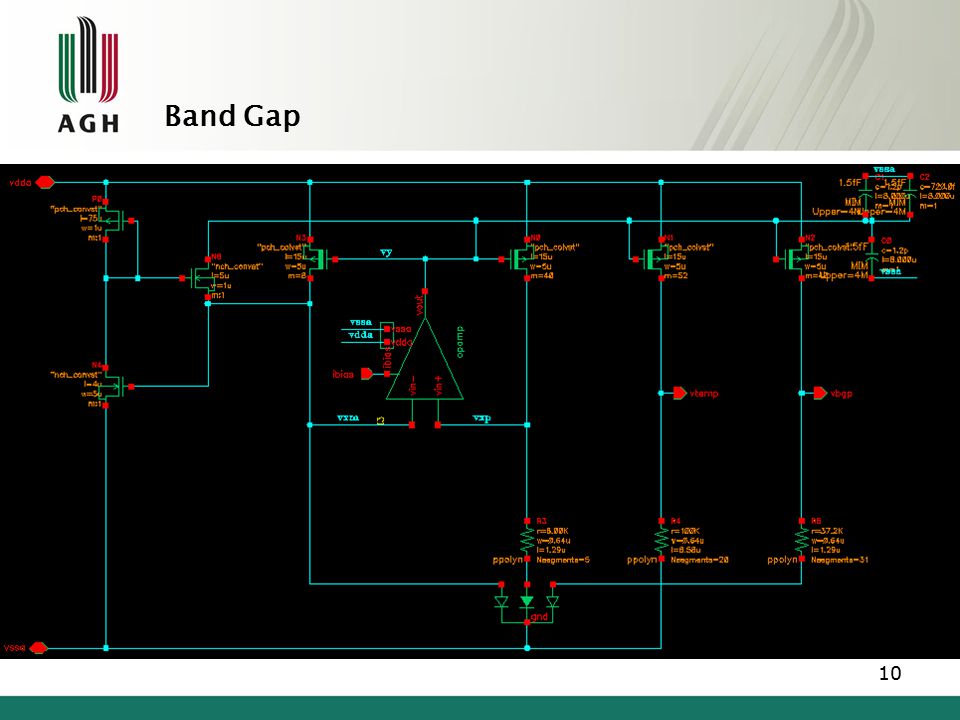960x720 pixels.
Task: Click the vxm net label
Action: pos(348,418)
